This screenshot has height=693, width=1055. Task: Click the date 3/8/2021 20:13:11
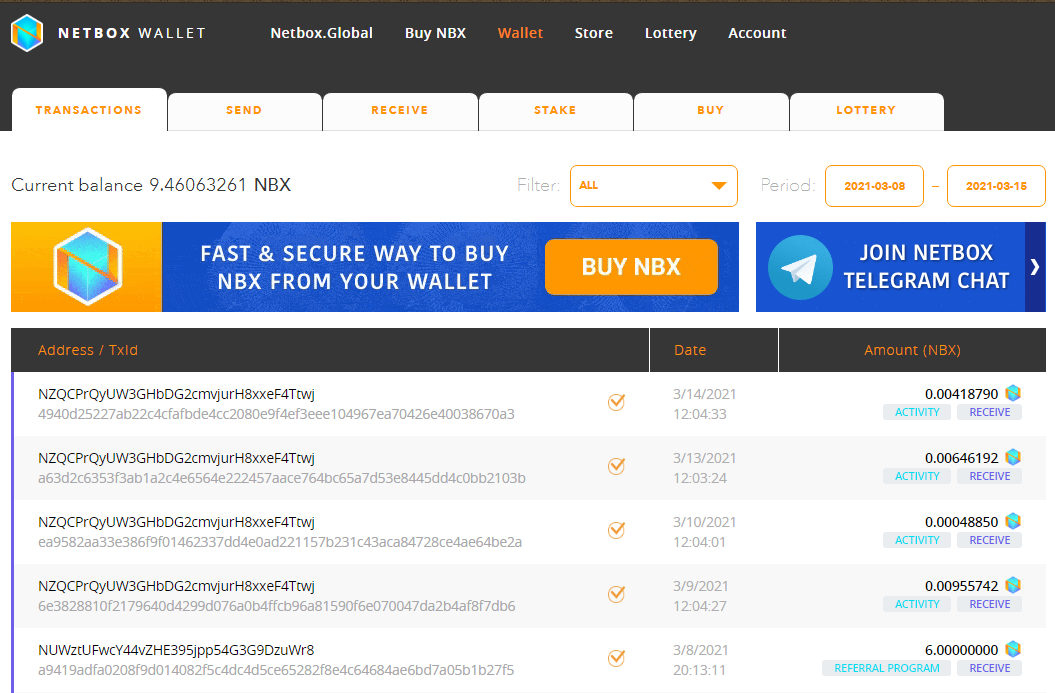click(x=700, y=660)
